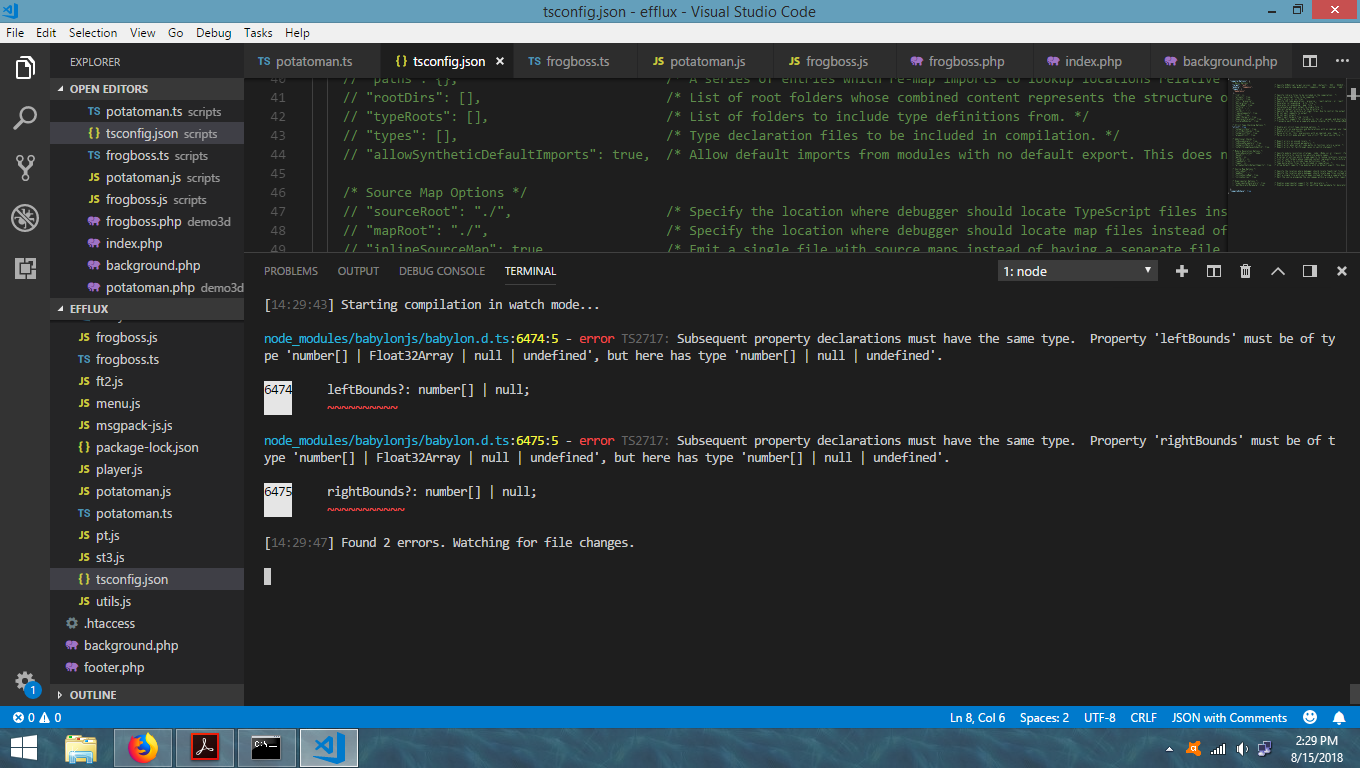Open babylon.d.ts:6474:5 error link
Image resolution: width=1360 pixels, height=768 pixels.
coord(411,339)
